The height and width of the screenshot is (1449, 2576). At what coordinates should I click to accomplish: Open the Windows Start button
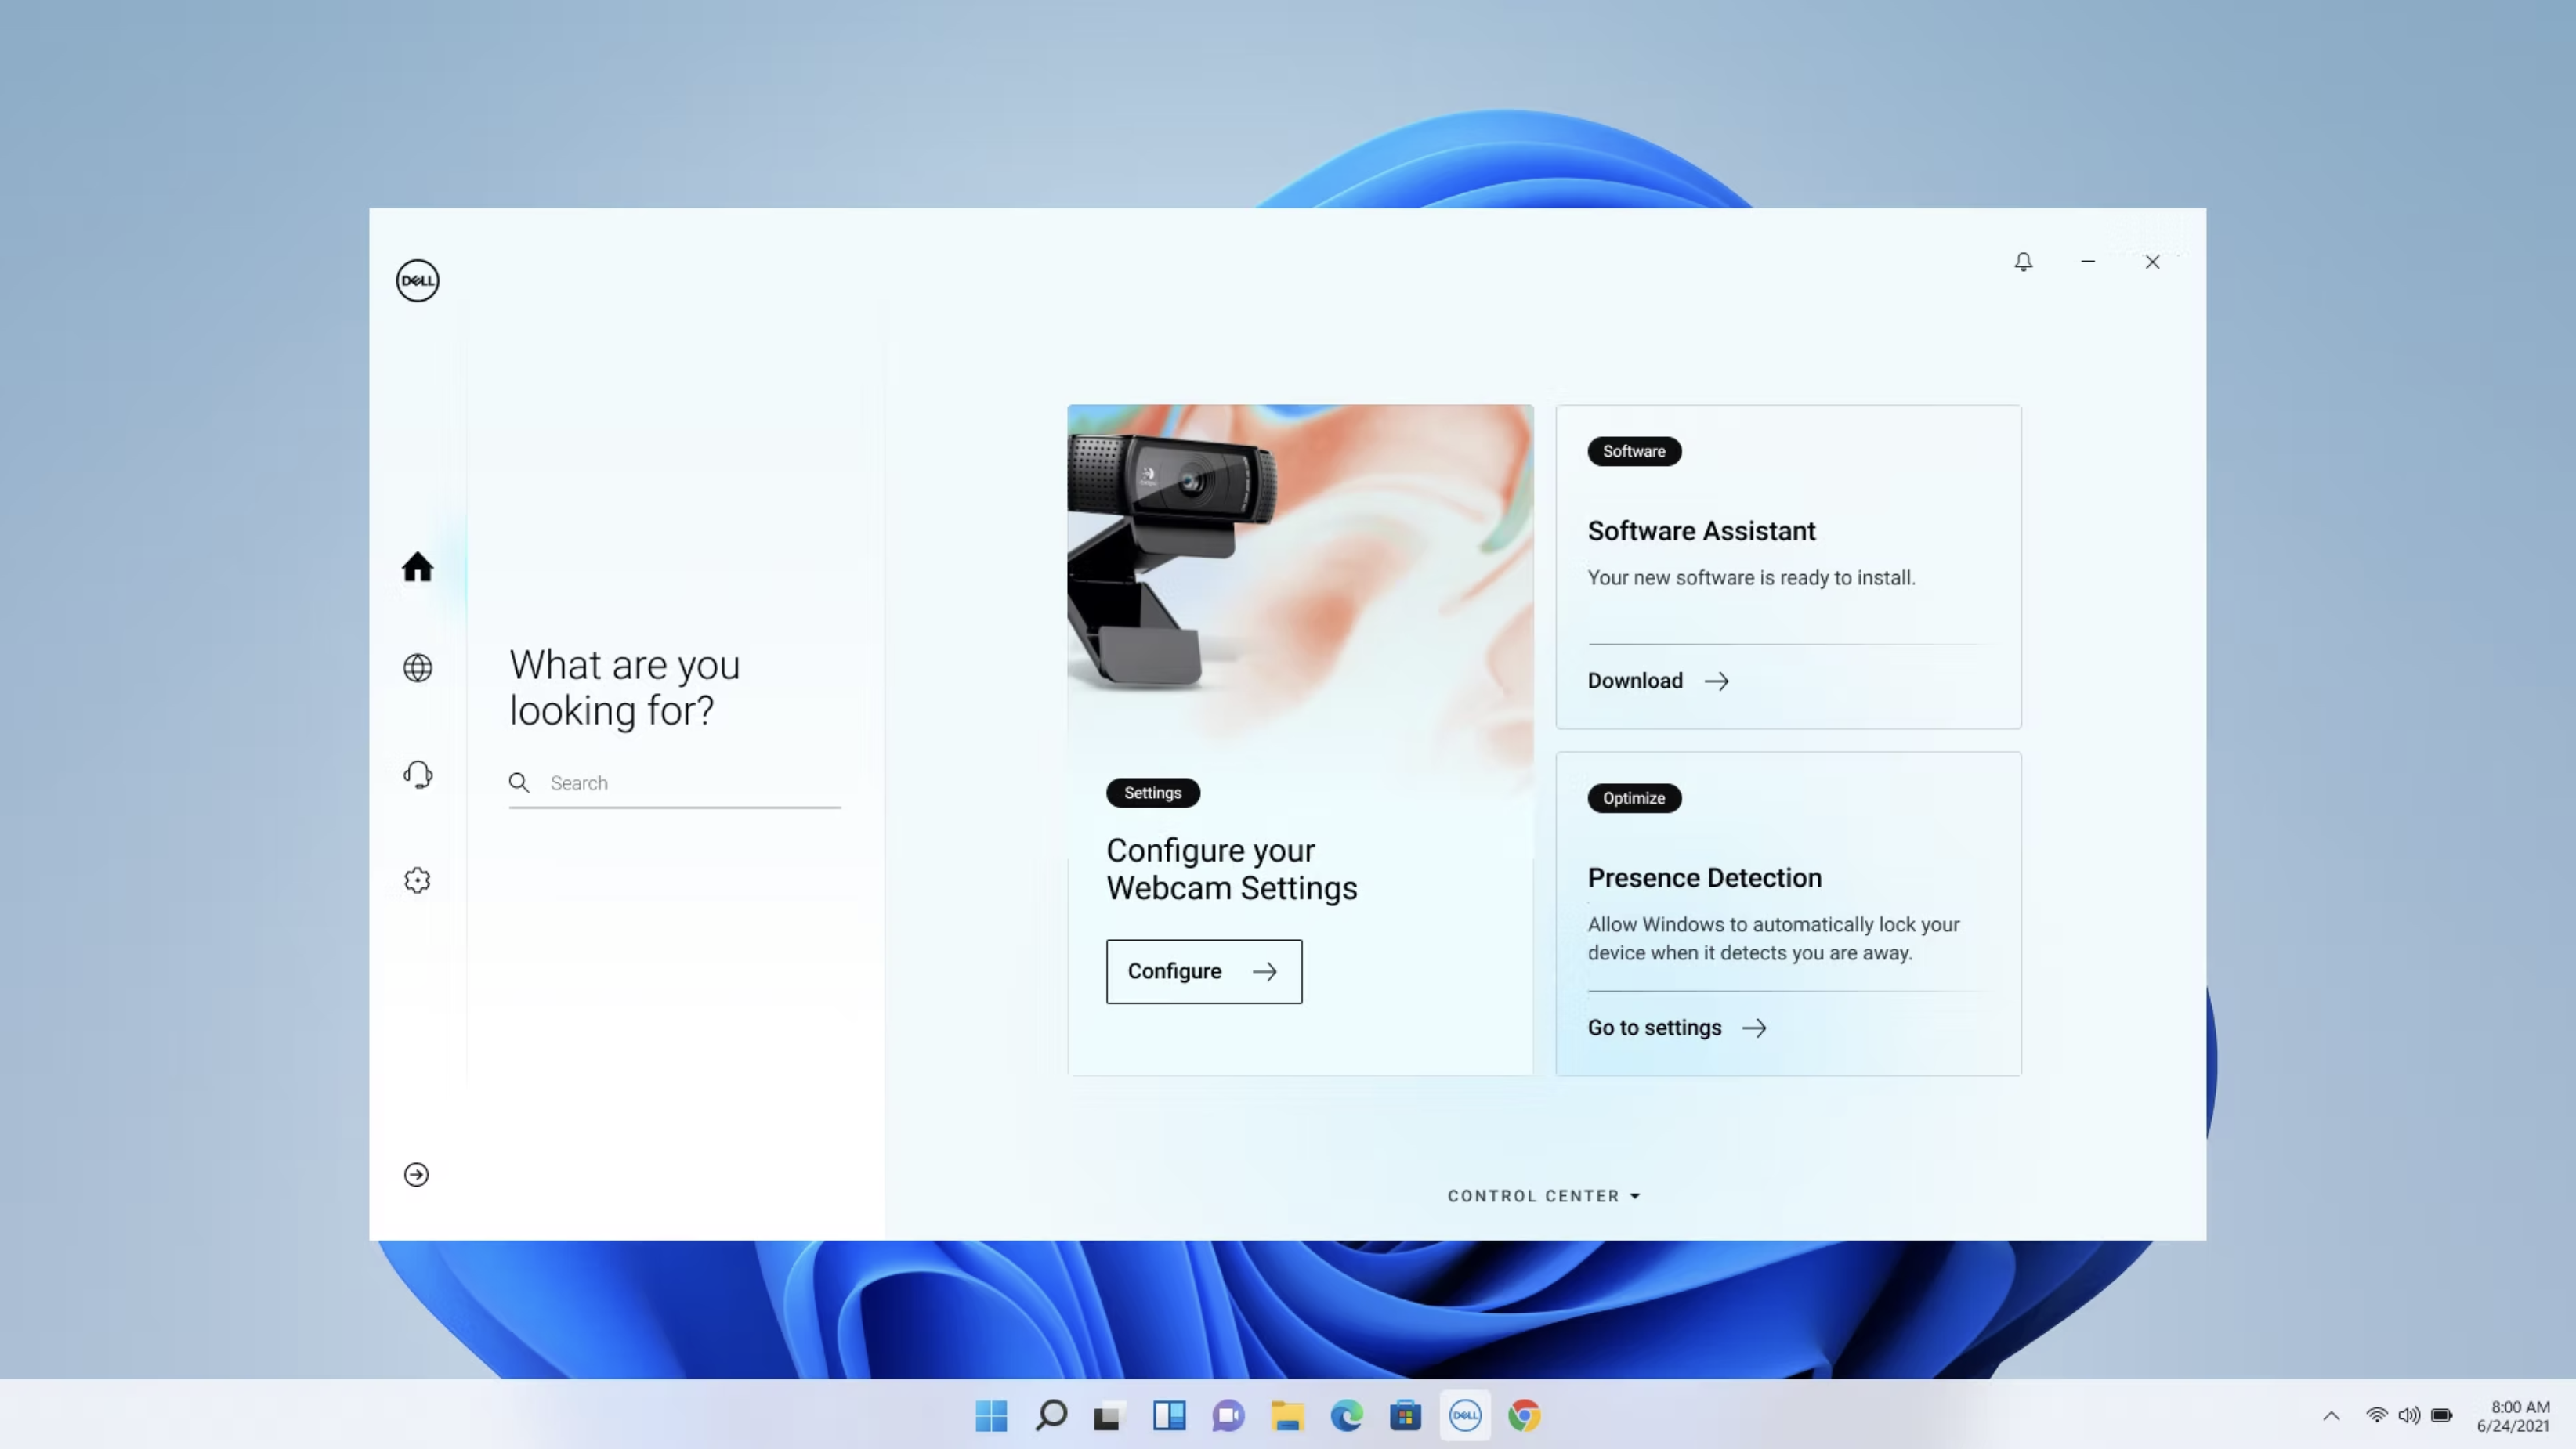point(991,1416)
